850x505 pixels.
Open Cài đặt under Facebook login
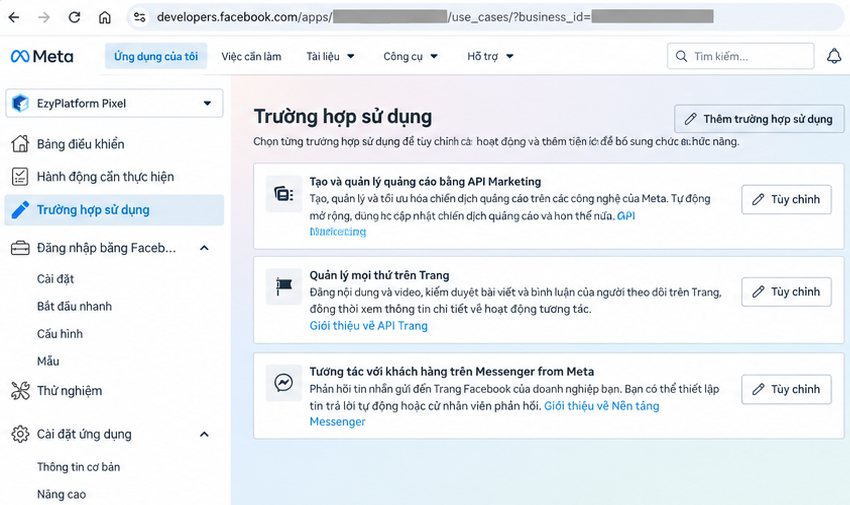tap(55, 279)
